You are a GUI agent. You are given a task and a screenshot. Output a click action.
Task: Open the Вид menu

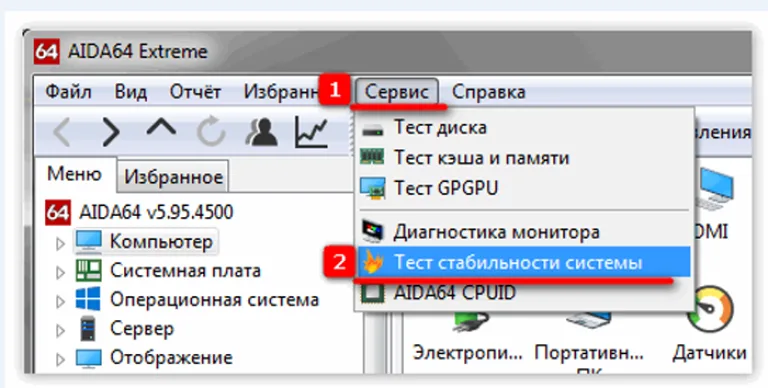[130, 92]
